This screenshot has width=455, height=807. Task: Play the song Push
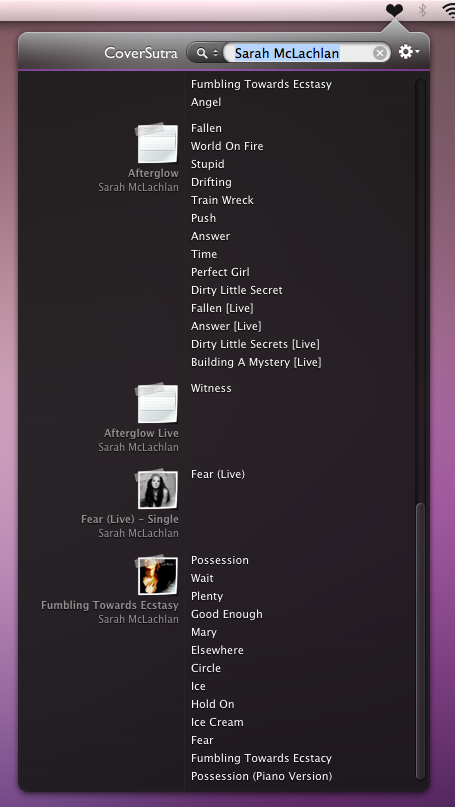tap(203, 218)
